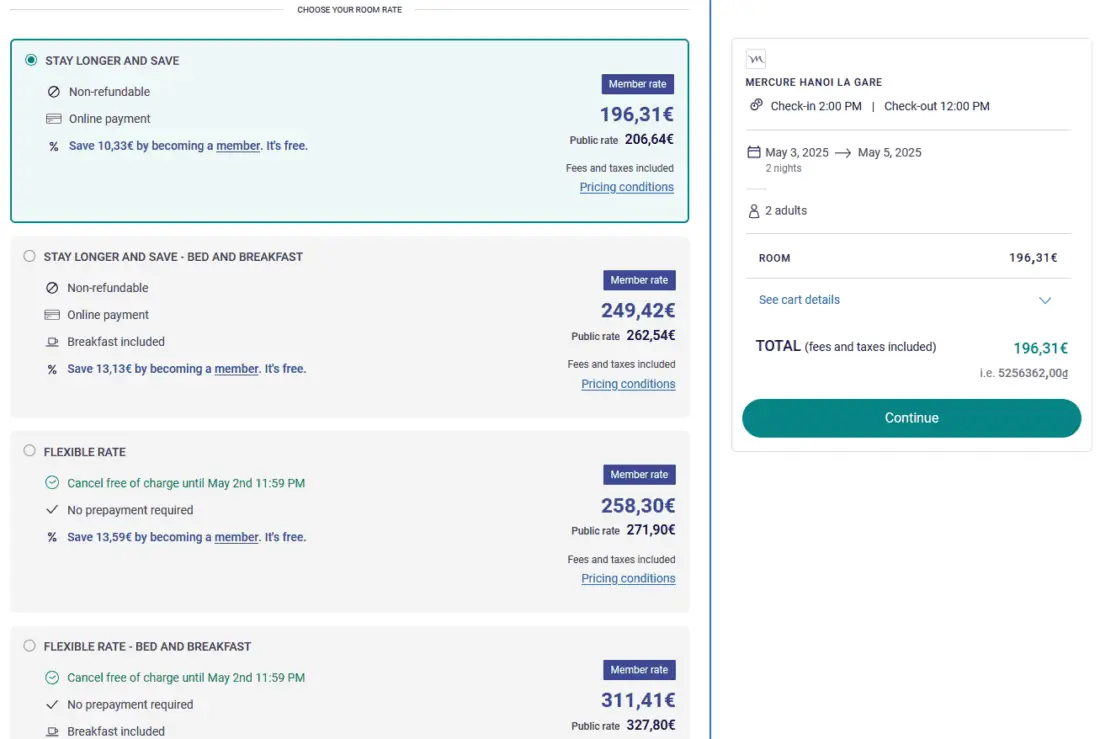Screen dimensions: 1100x739
Task: Select the Stay Longer and Save rate
Action: click(31, 60)
